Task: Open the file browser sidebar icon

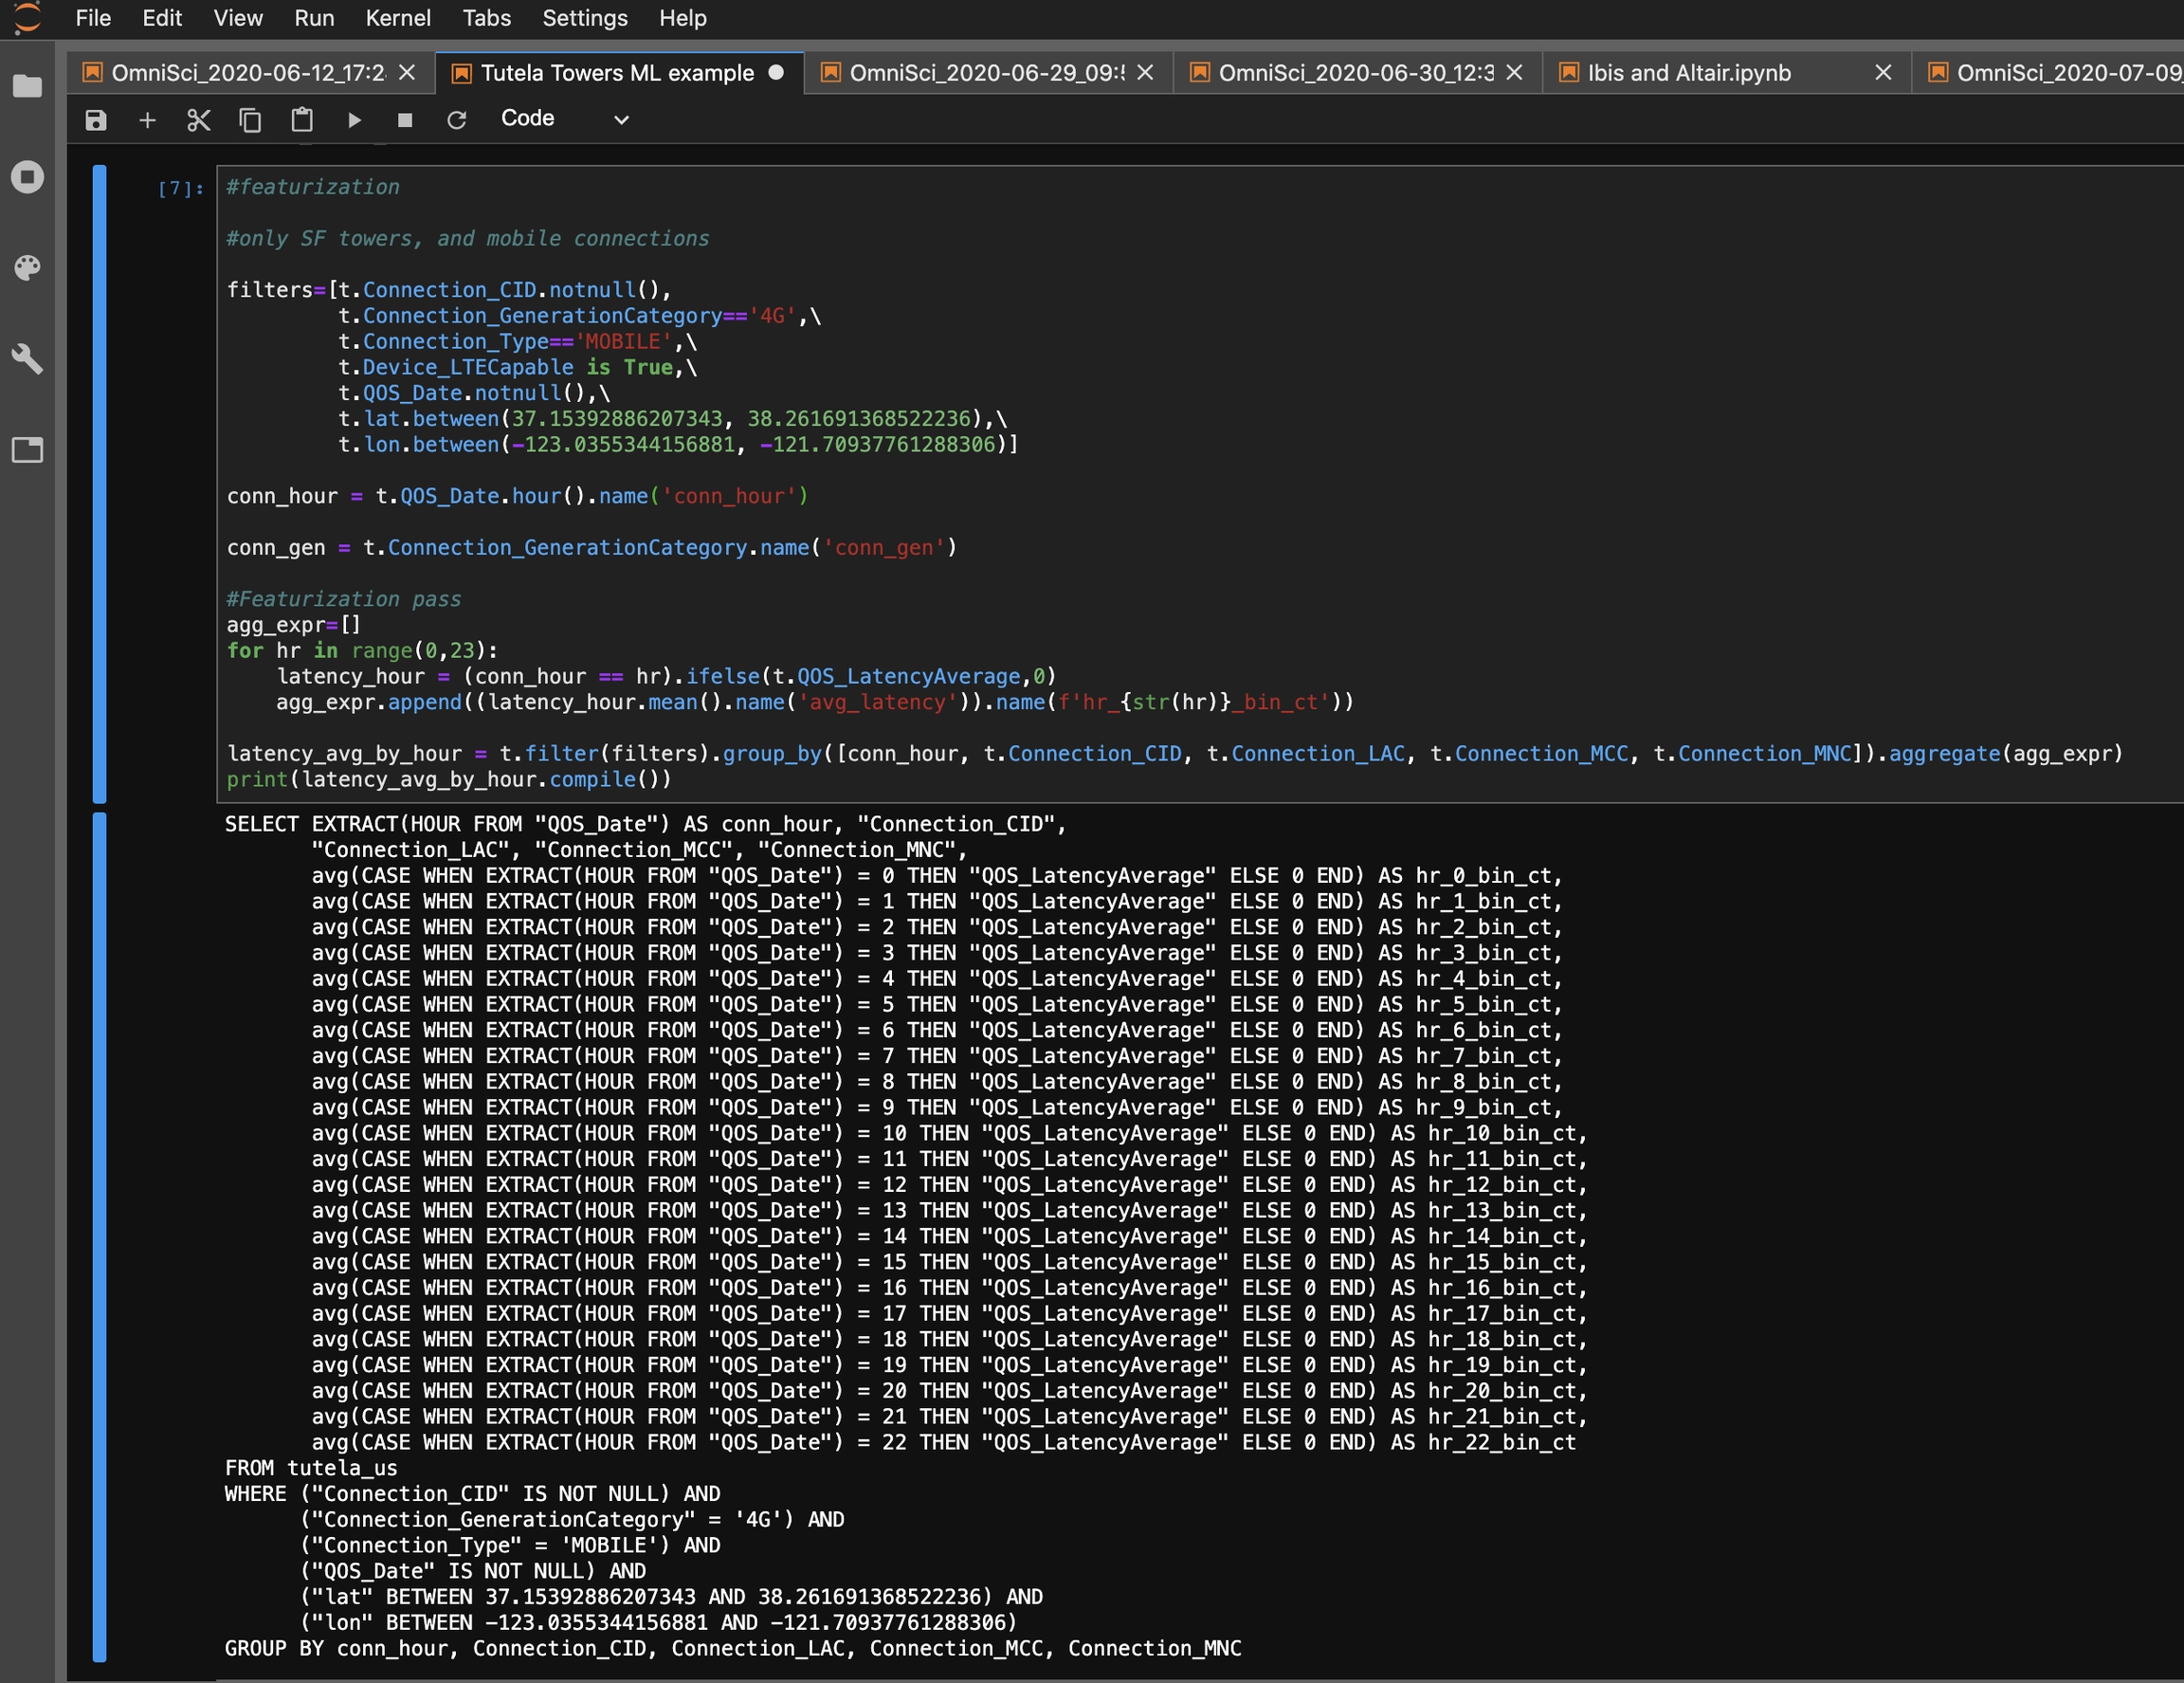Action: (x=27, y=86)
